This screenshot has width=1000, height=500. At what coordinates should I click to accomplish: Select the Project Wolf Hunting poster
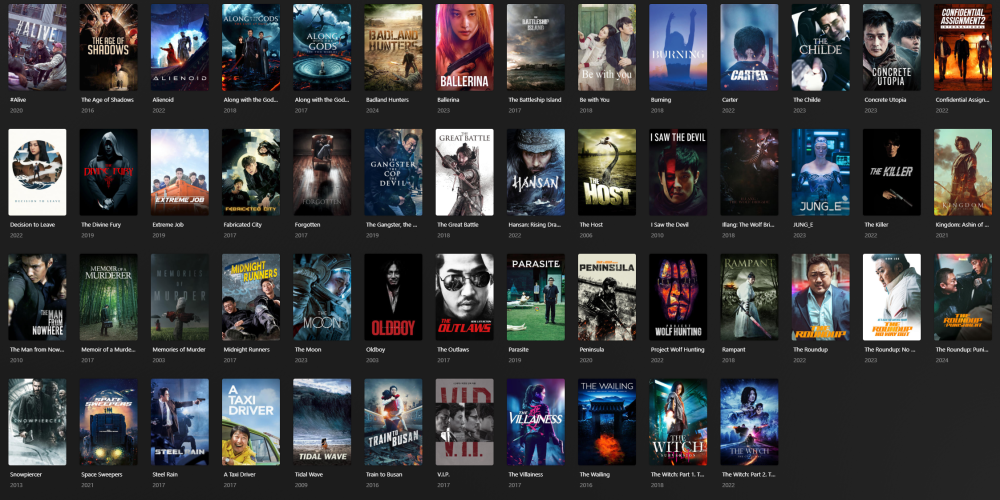(678, 297)
